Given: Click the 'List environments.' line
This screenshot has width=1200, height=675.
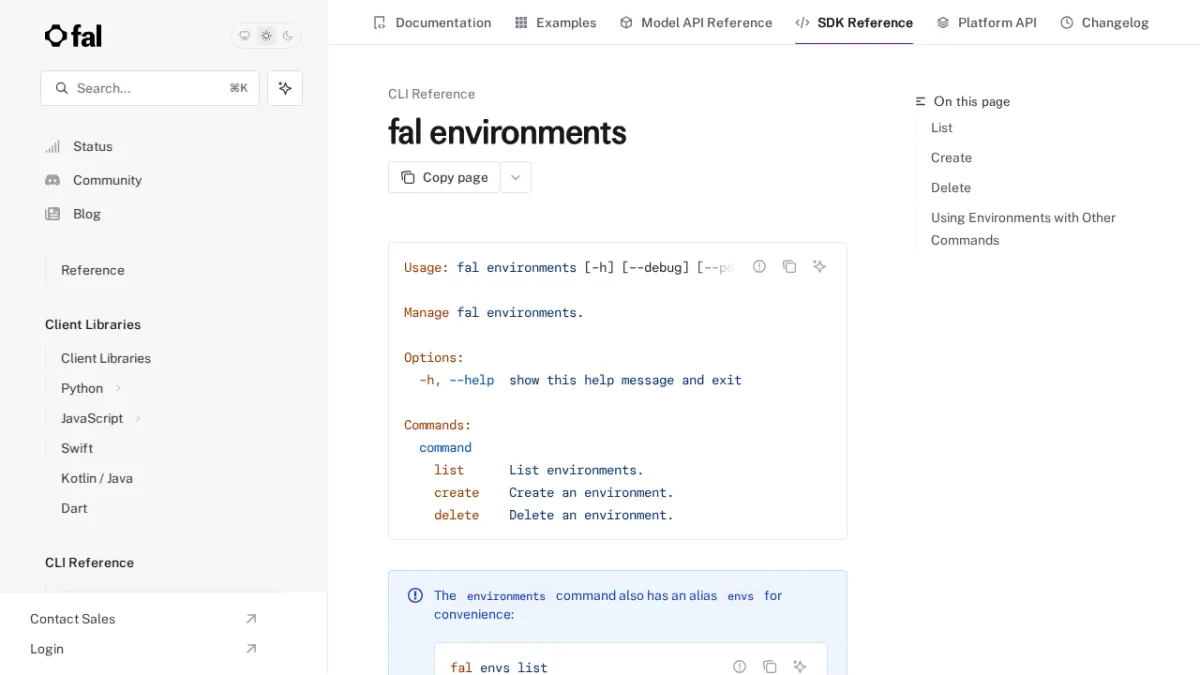Looking at the screenshot, I should (576, 470).
